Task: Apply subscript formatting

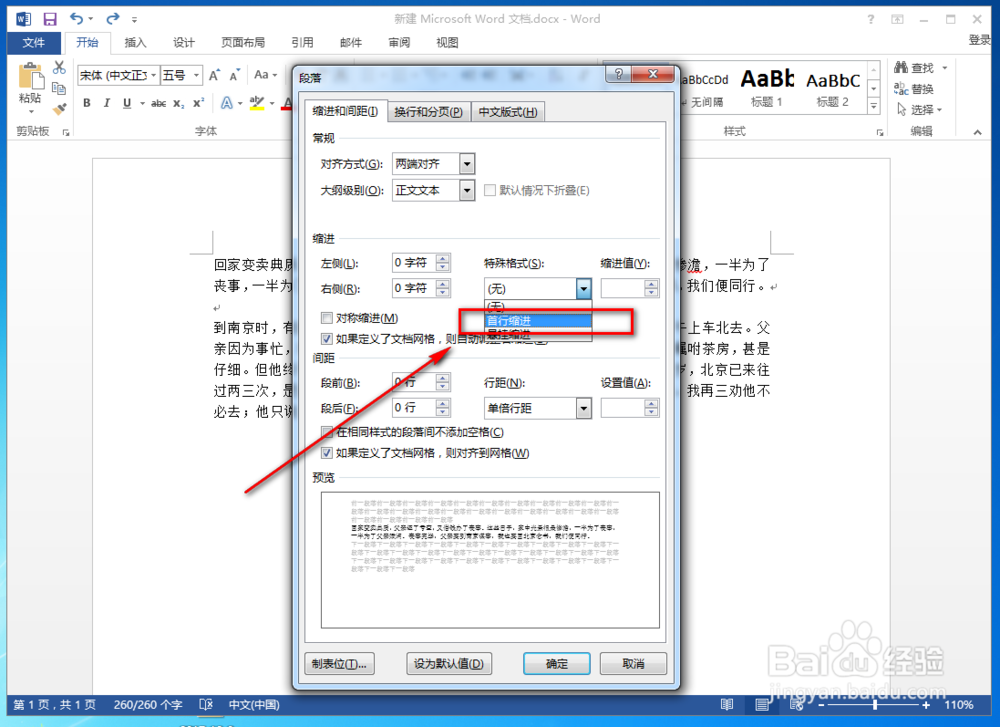Action: pos(179,103)
